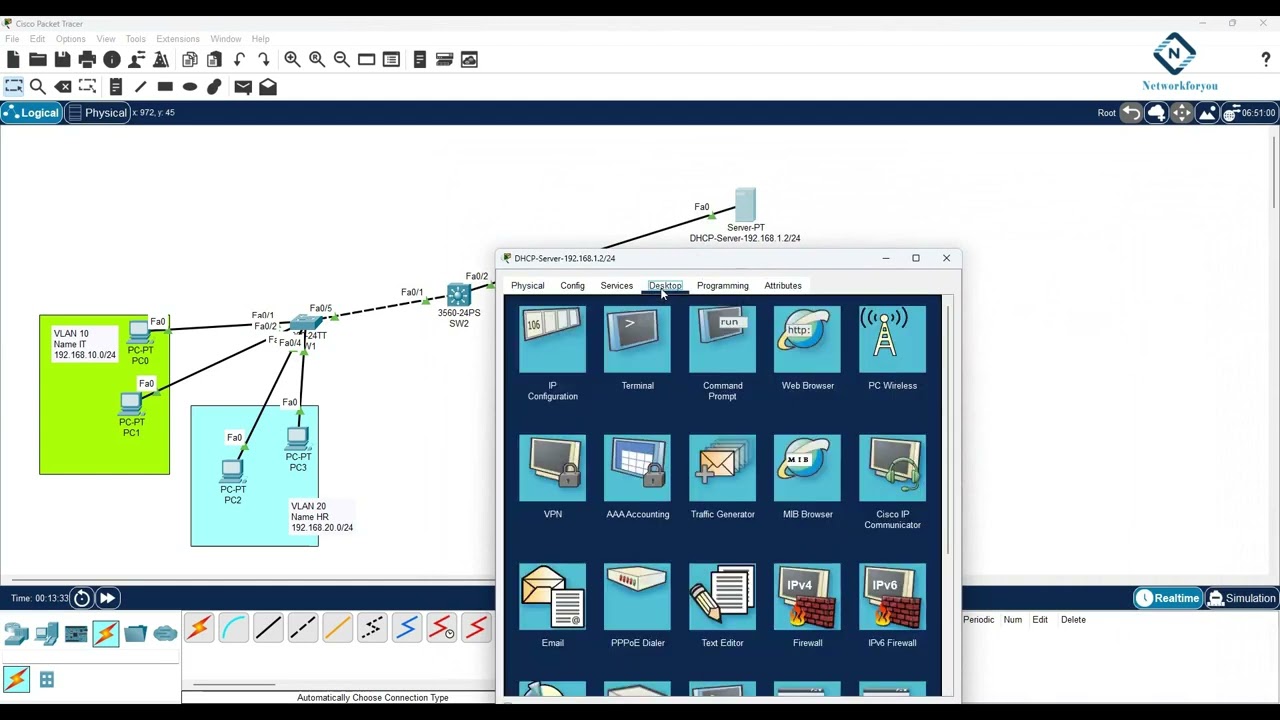The height and width of the screenshot is (720, 1280).
Task: Select Network Devices category icon
Action: tap(16, 633)
